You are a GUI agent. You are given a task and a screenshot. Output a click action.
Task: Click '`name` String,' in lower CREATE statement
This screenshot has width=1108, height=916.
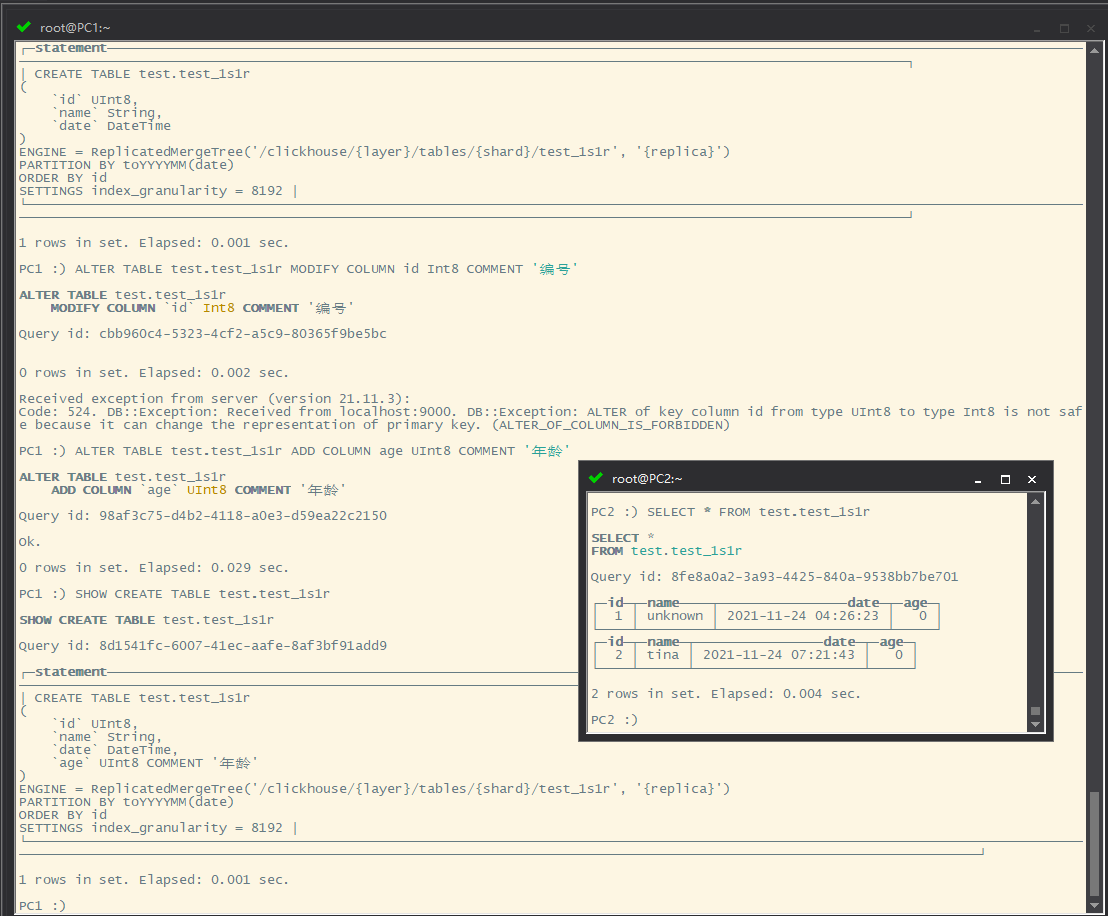[107, 736]
